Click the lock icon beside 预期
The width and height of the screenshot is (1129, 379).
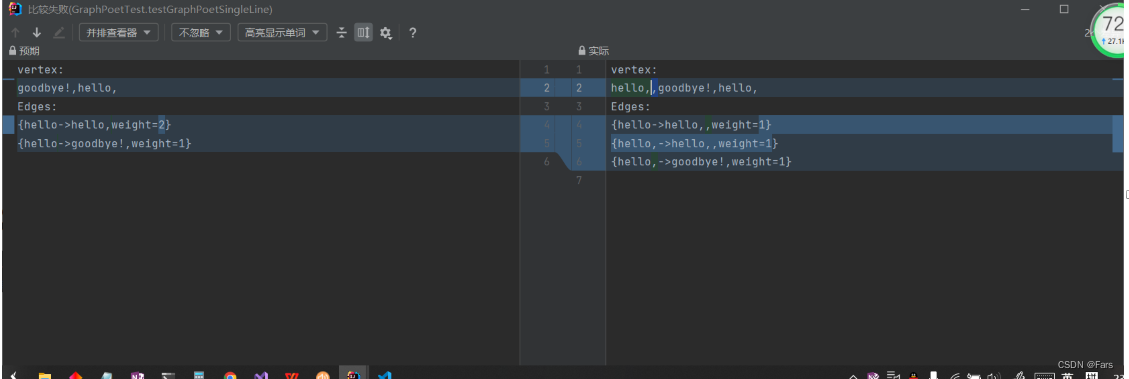12,51
